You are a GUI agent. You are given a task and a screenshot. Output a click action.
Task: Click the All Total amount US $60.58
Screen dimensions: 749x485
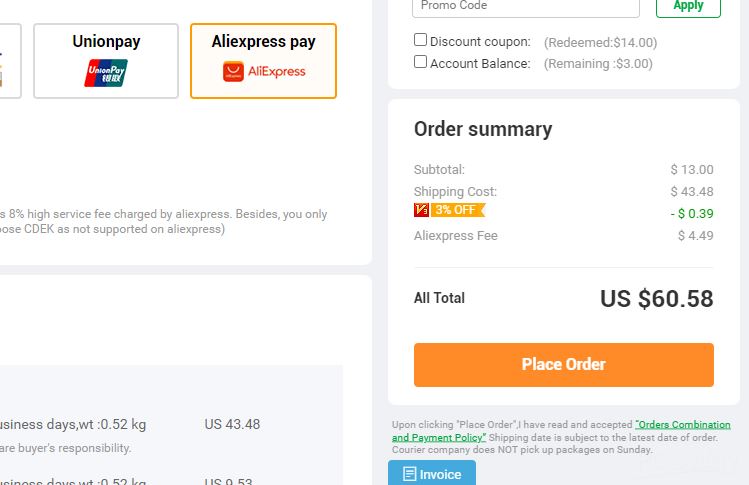657,299
